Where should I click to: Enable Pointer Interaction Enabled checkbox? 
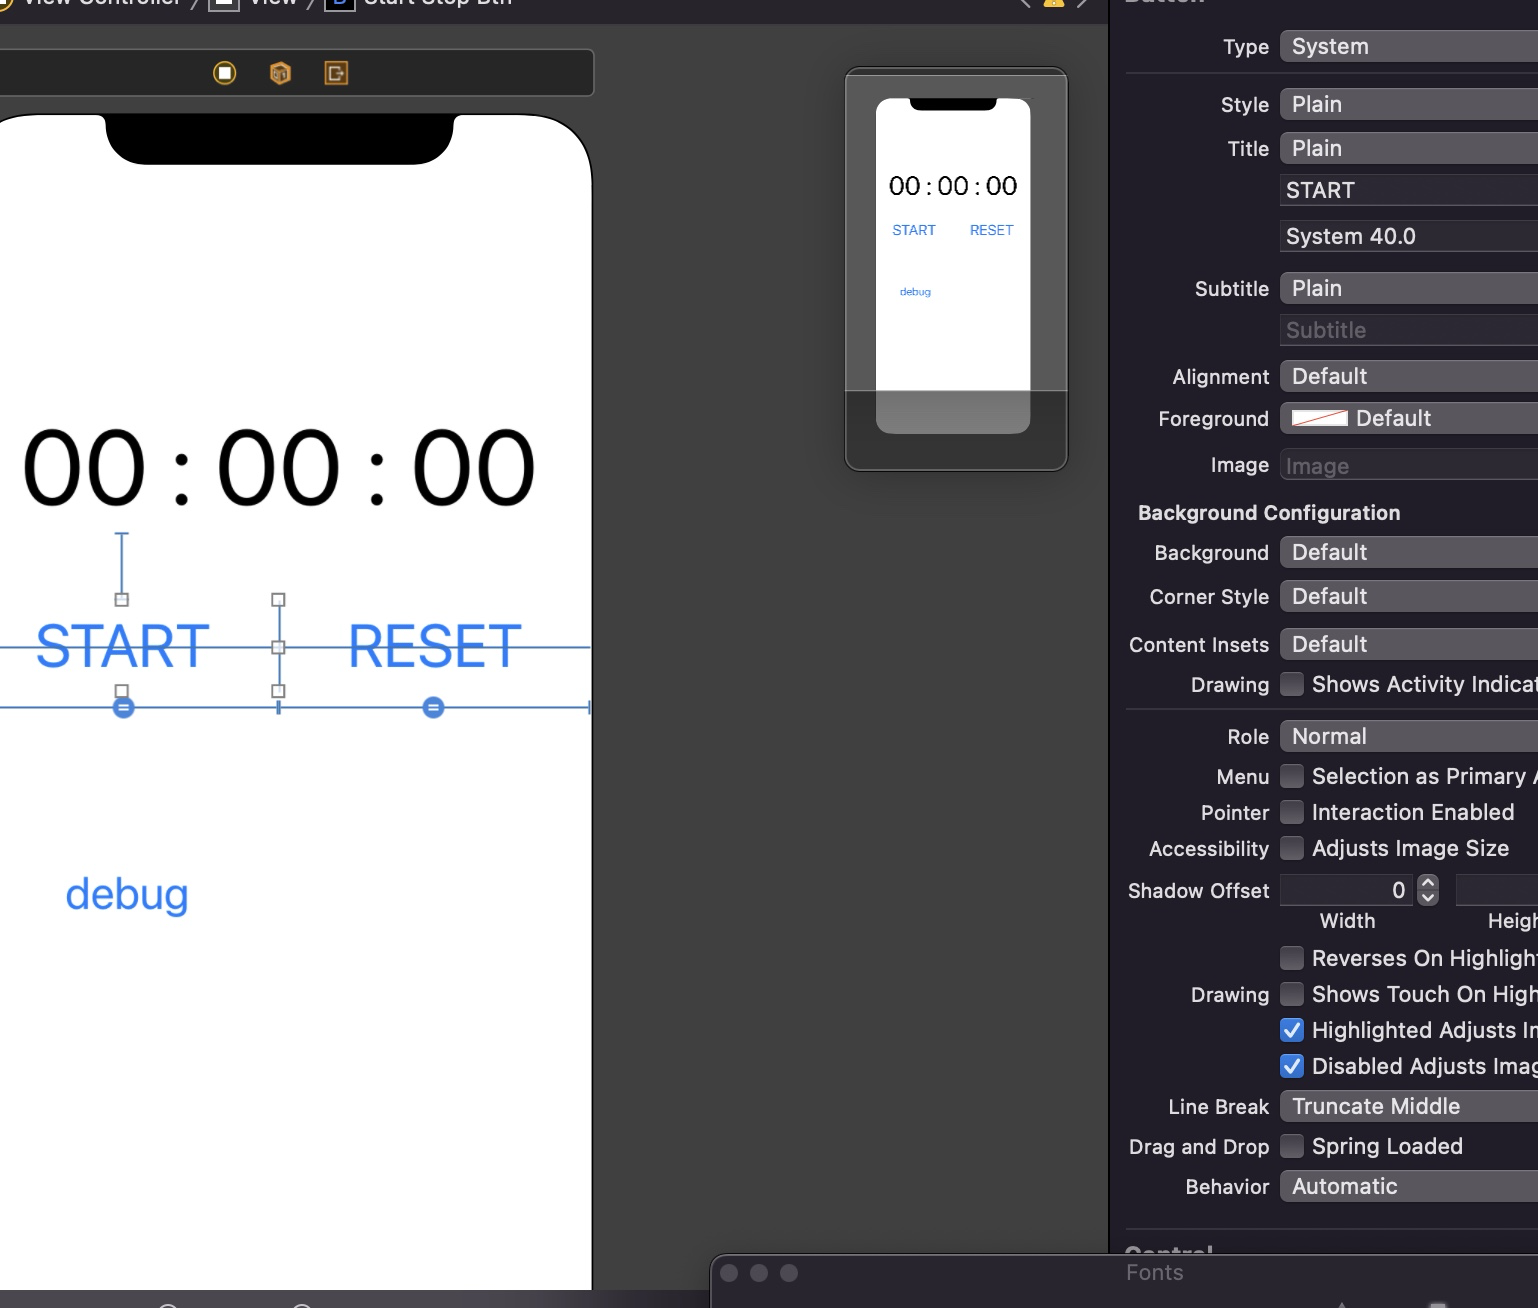click(1292, 812)
